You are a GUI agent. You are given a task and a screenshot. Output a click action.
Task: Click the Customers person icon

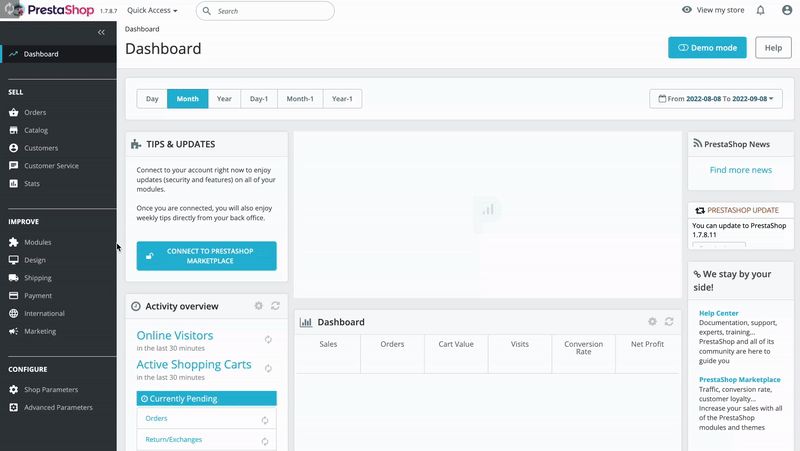coord(14,148)
